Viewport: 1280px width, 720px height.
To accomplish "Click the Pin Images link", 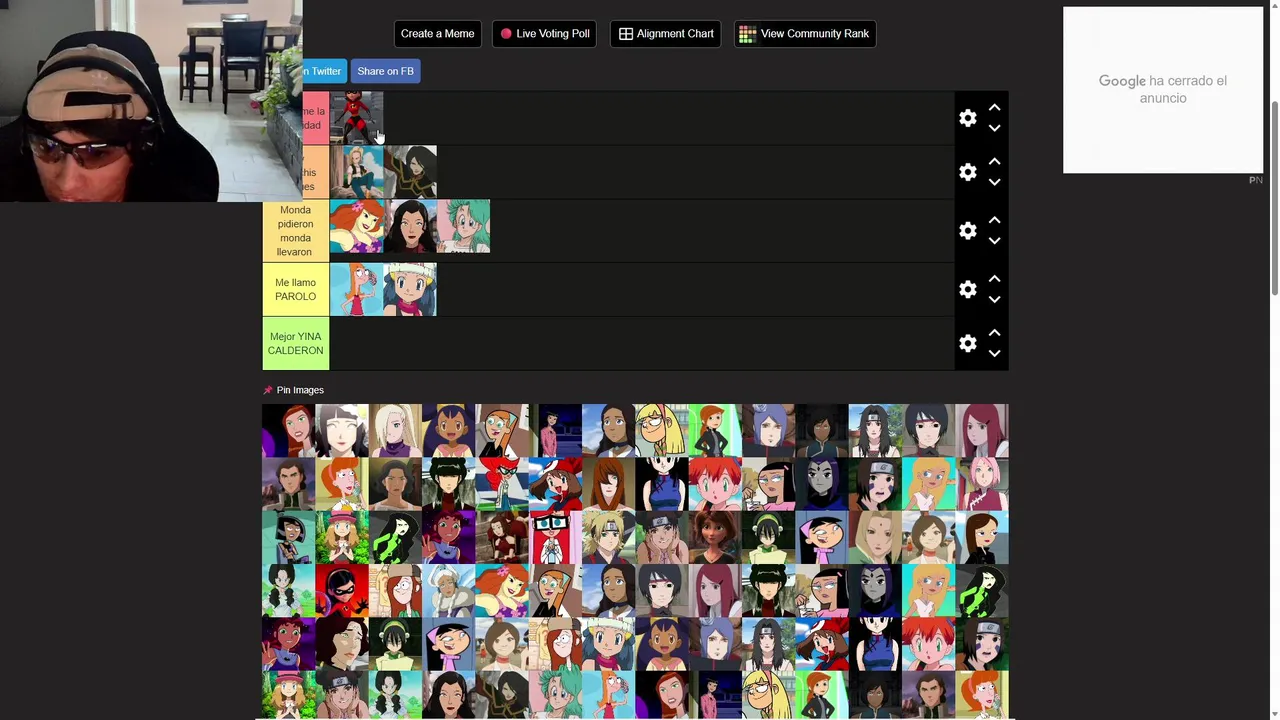I will 300,390.
